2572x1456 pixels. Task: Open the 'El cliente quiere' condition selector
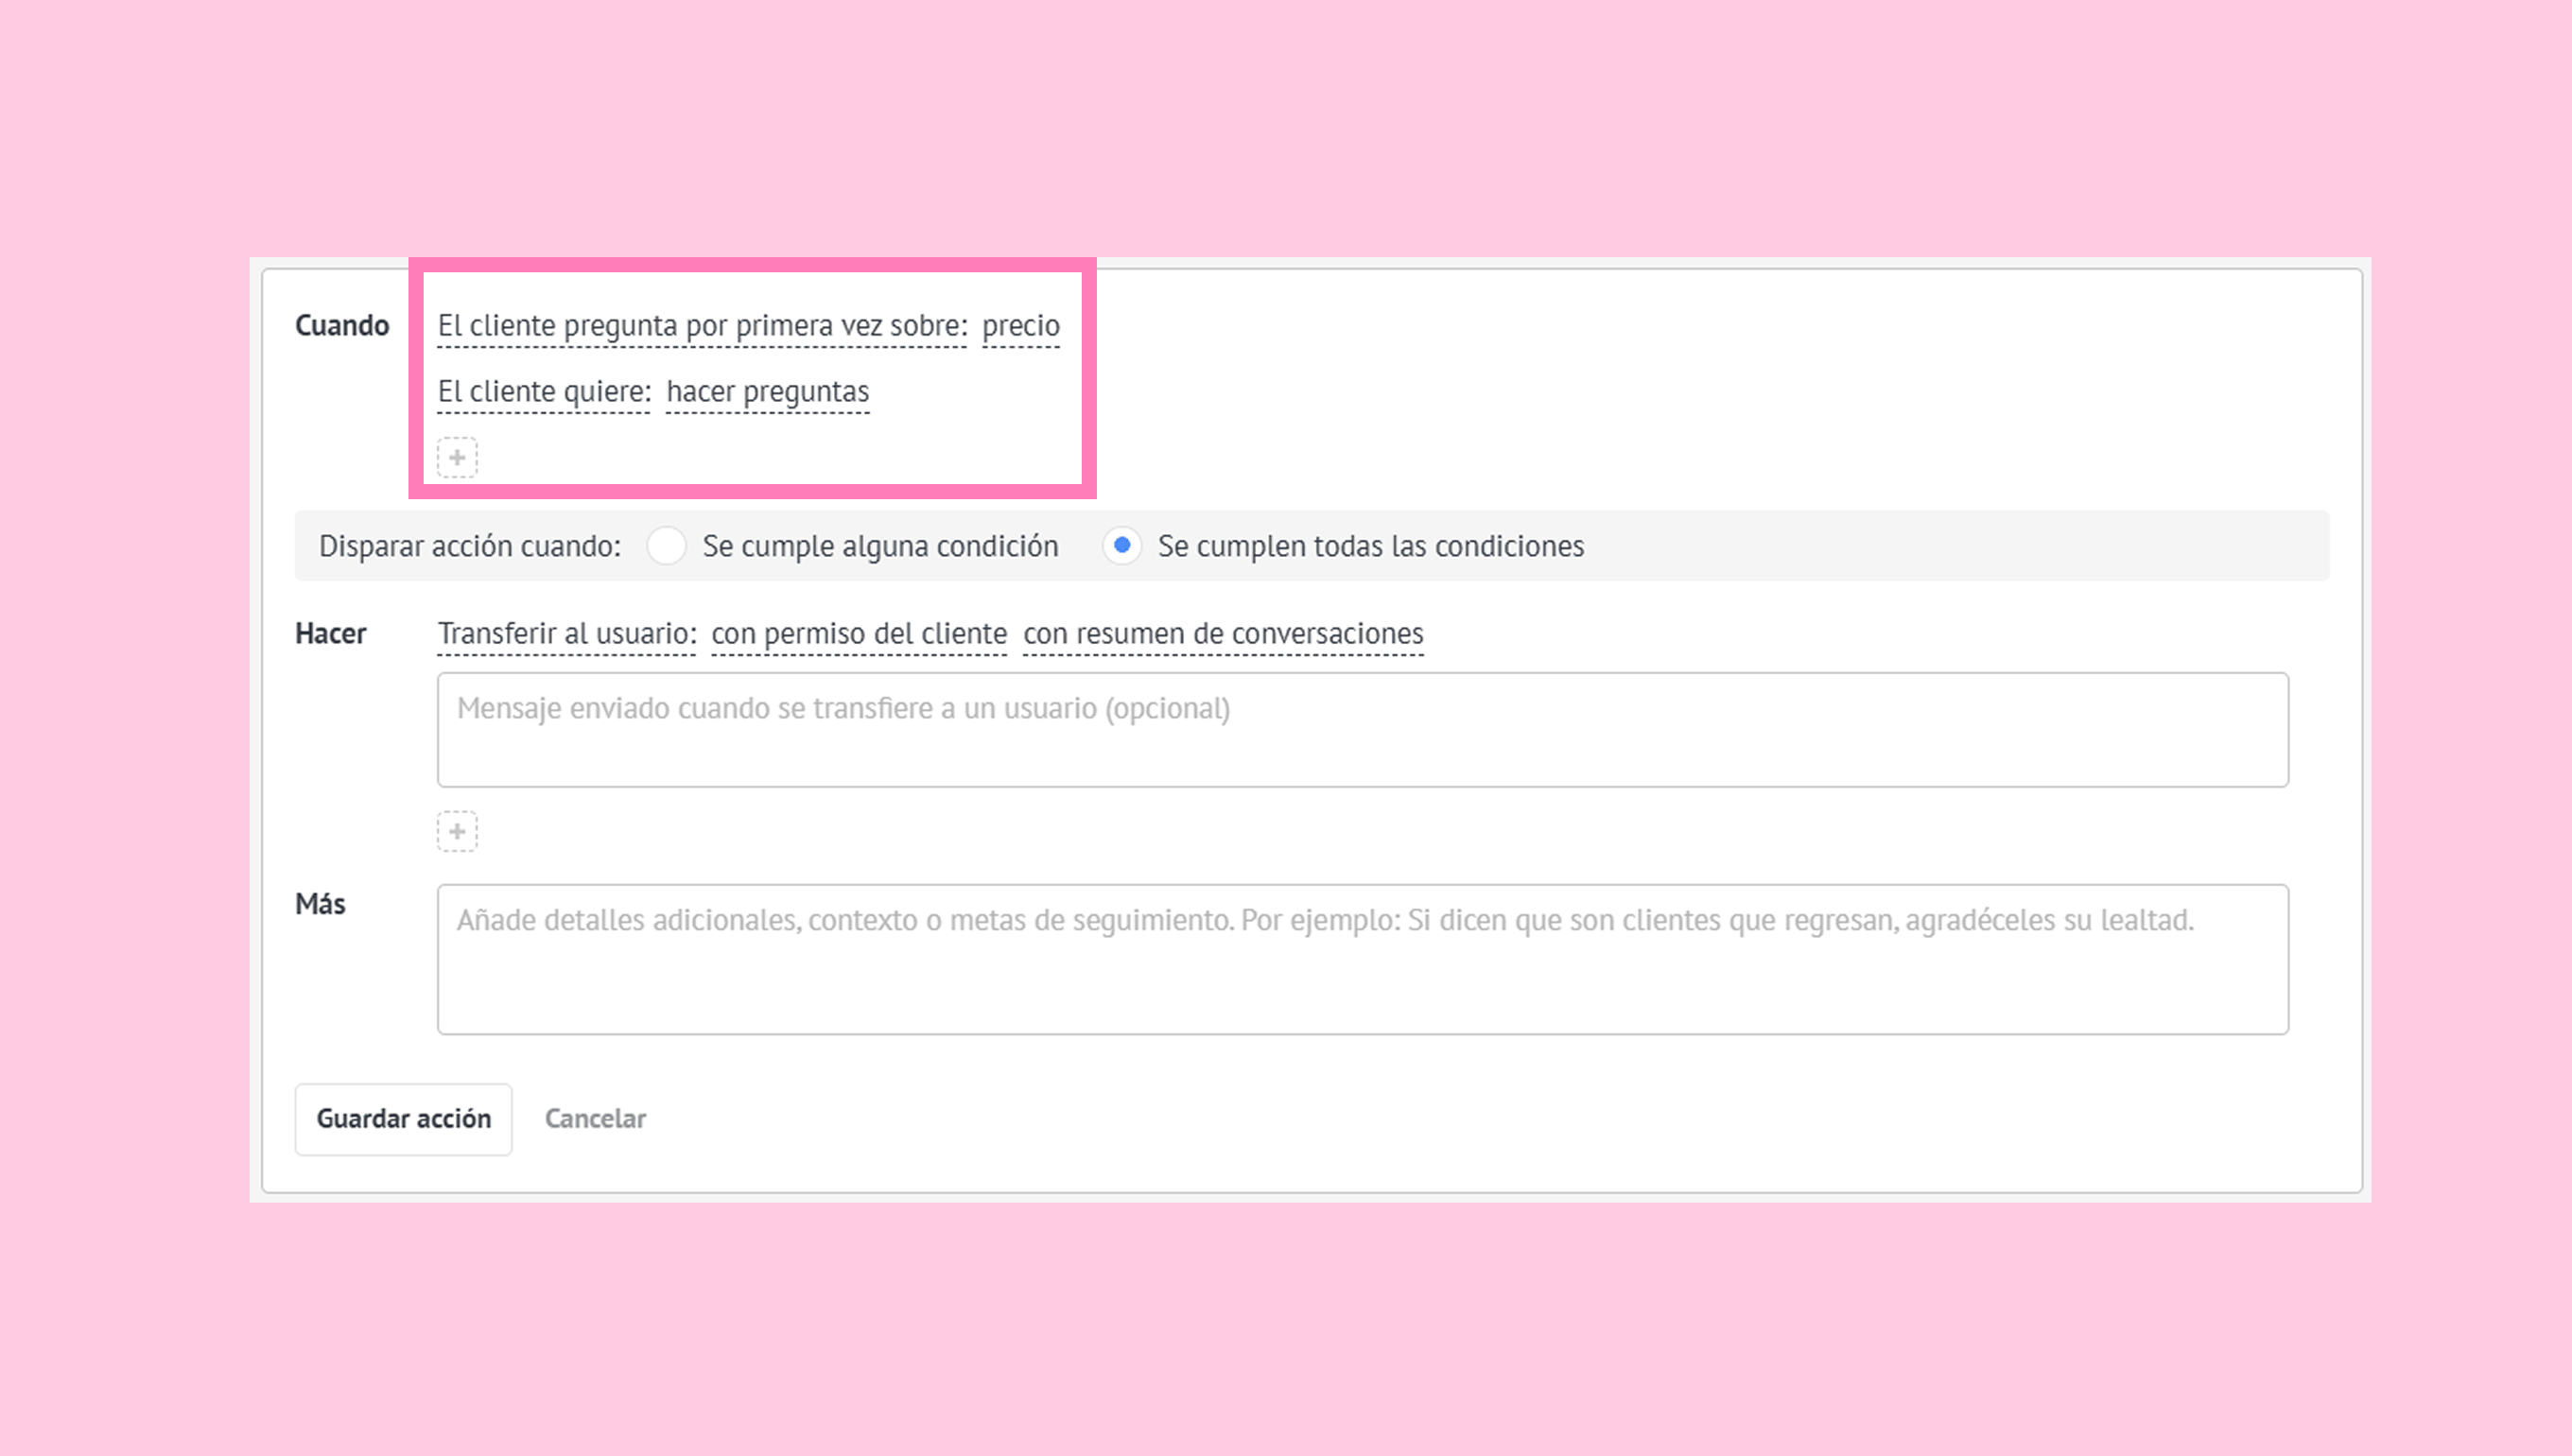[544, 392]
